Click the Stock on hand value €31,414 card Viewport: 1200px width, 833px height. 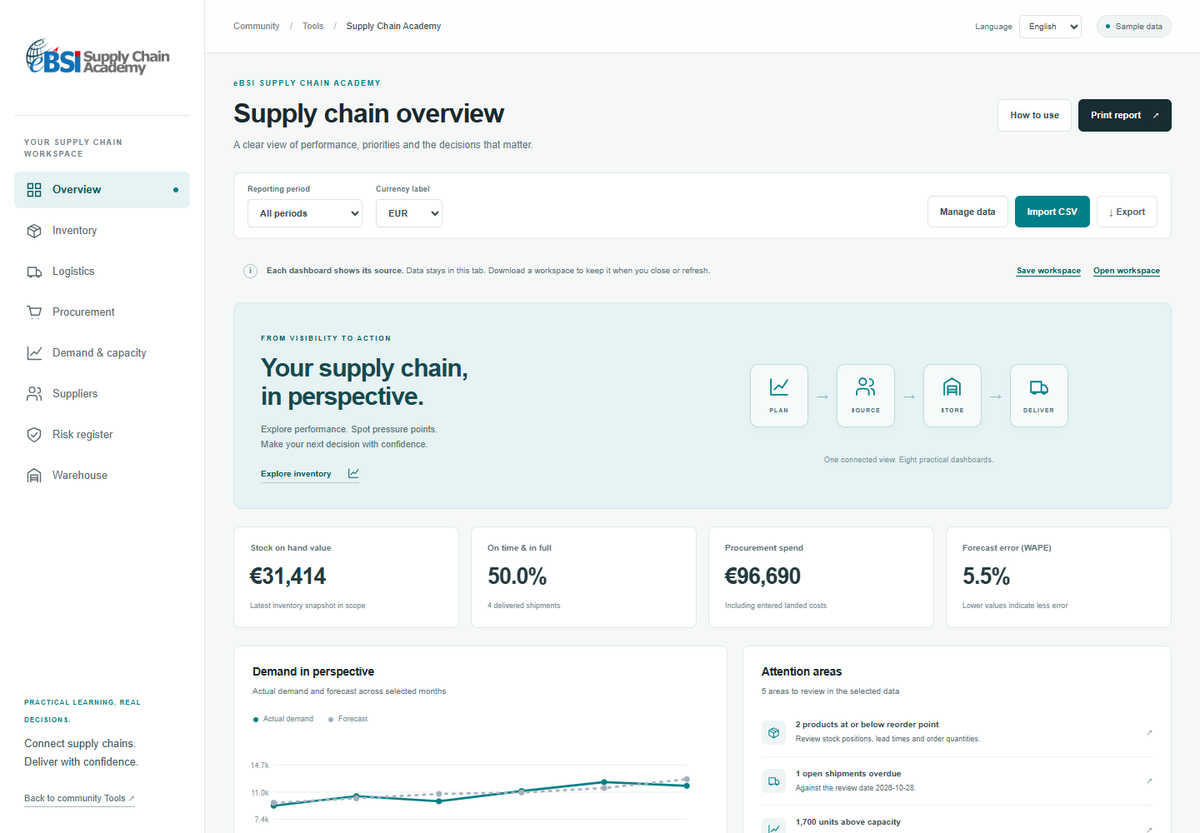pyautogui.click(x=346, y=578)
